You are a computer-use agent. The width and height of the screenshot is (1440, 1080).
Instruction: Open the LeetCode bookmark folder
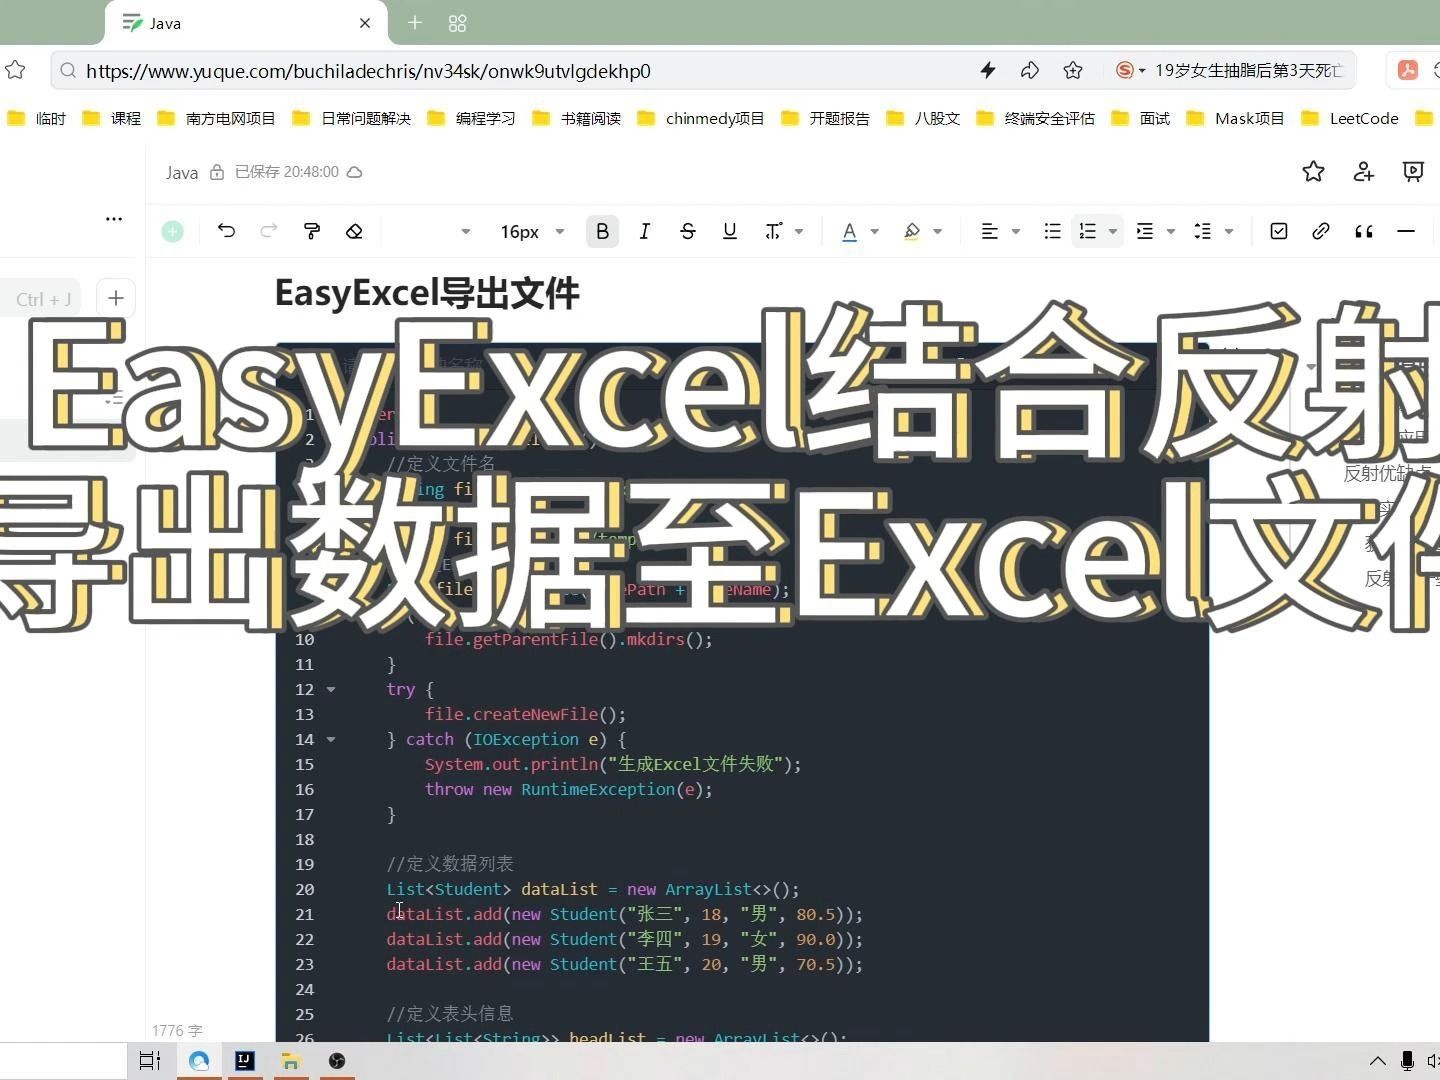(x=1350, y=118)
